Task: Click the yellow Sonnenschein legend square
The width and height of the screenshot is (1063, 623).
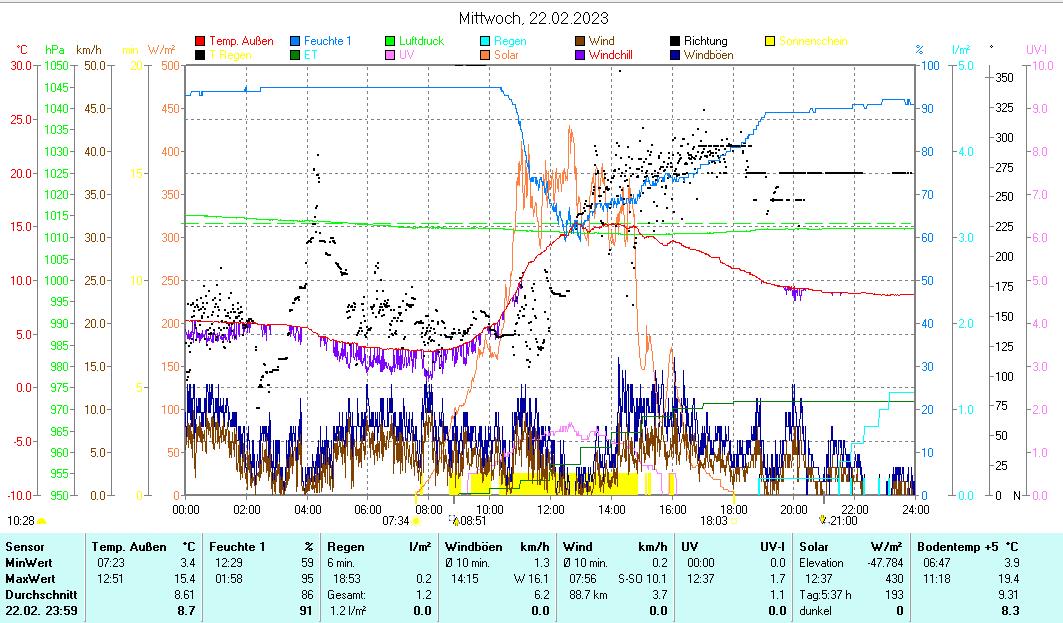Action: coord(770,41)
